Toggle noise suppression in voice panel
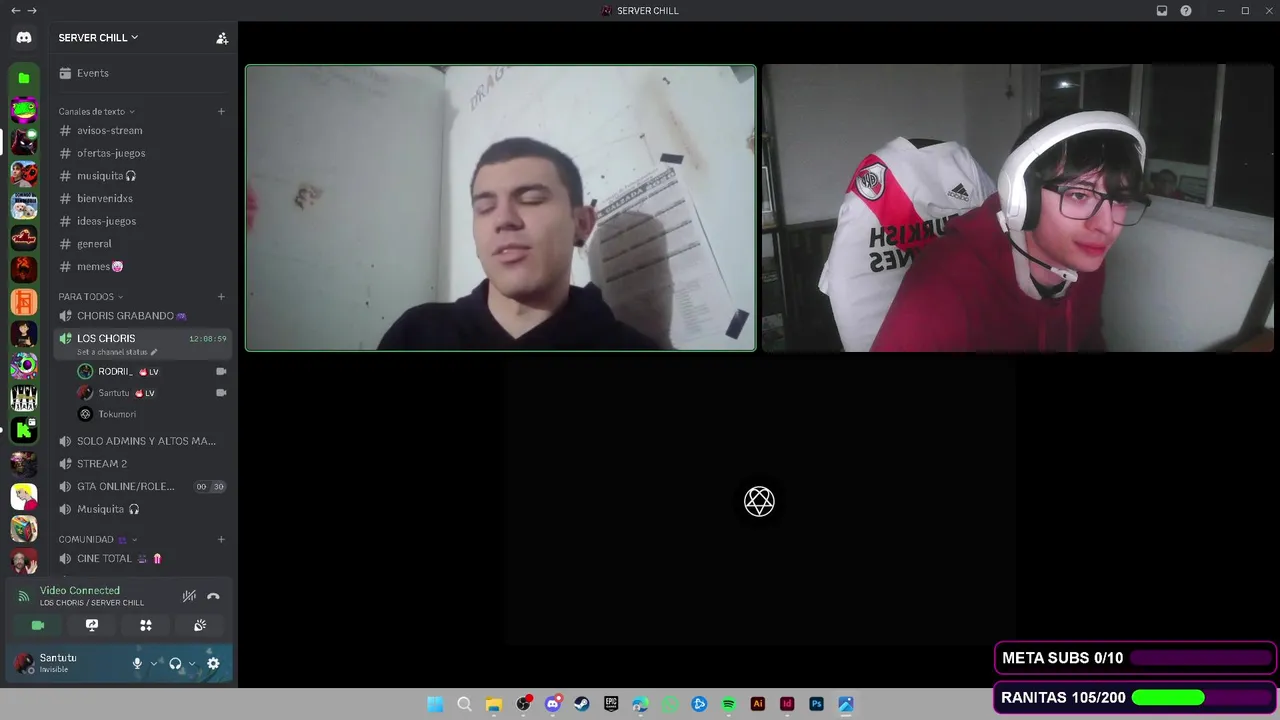The width and height of the screenshot is (1280, 720). click(189, 596)
